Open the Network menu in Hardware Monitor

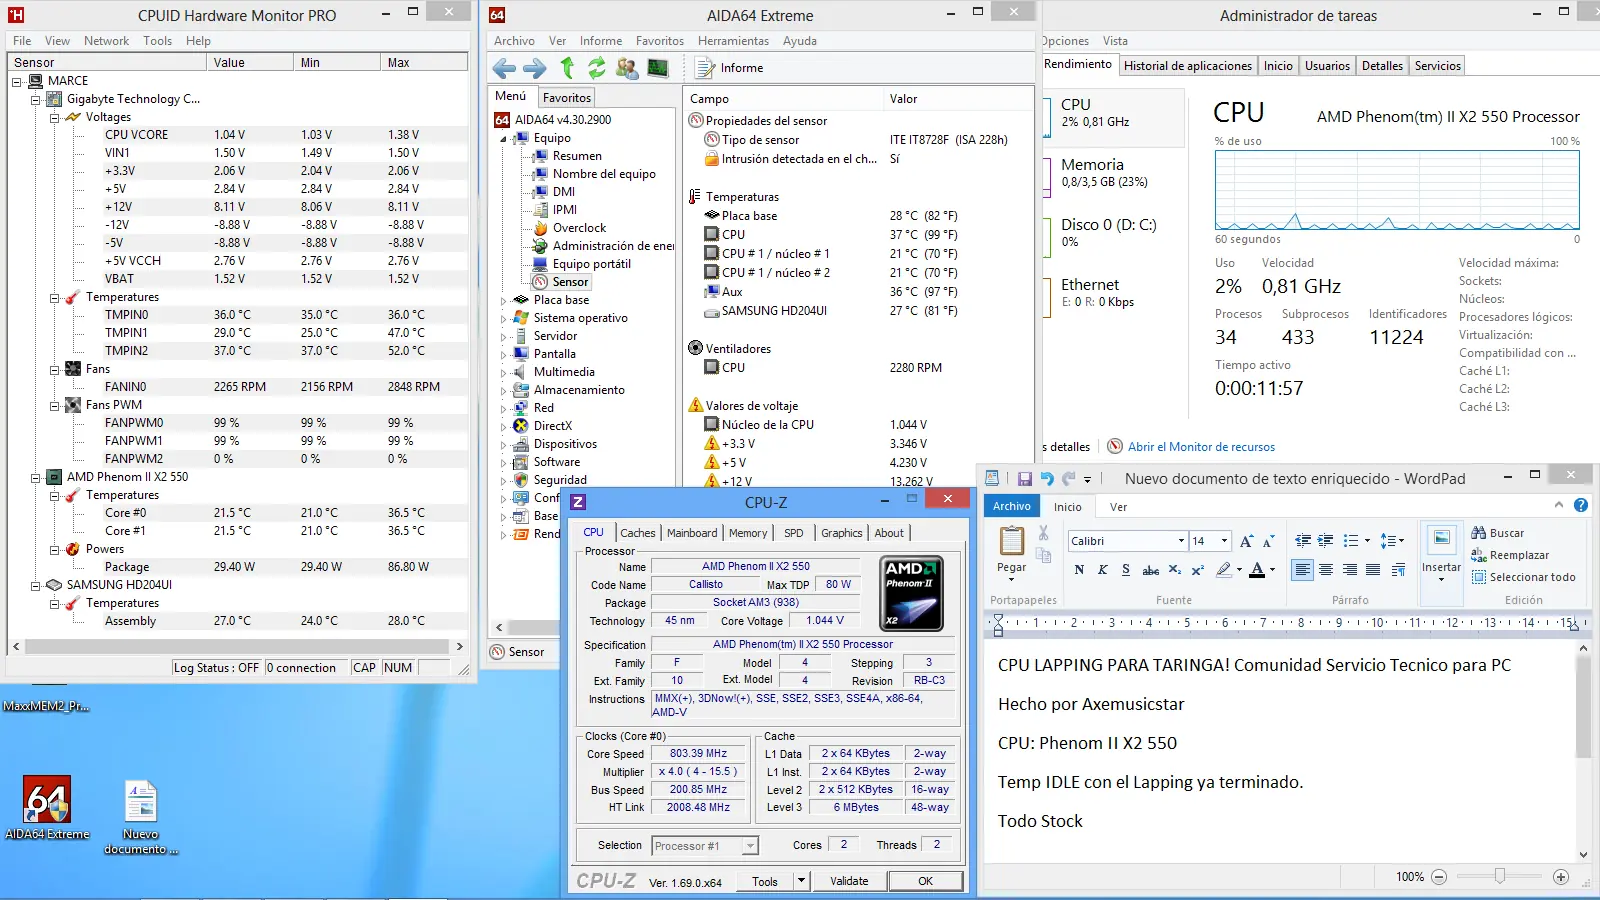(x=106, y=41)
